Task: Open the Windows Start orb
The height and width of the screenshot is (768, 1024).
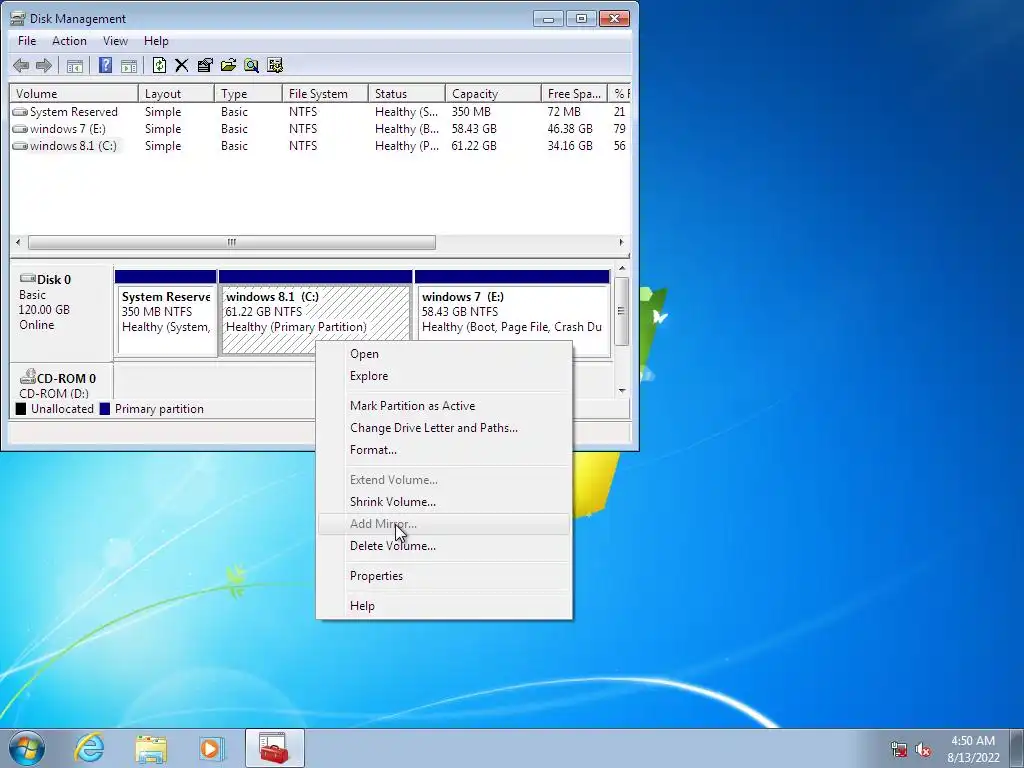Action: (27, 748)
